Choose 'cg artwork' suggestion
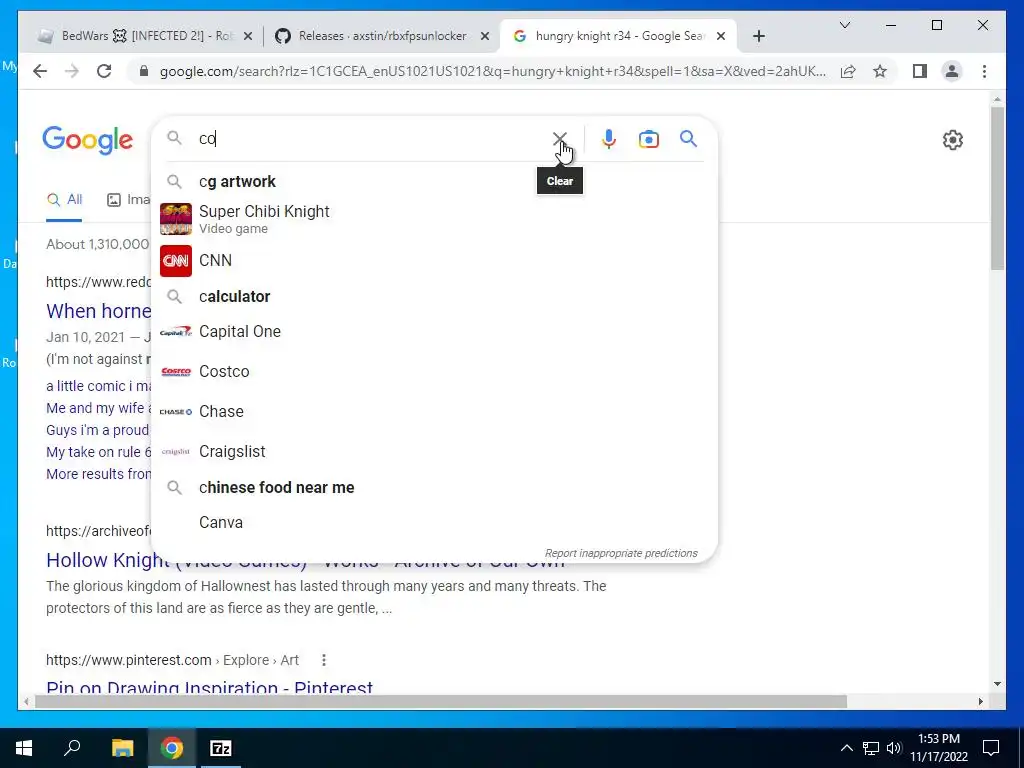 (434, 182)
